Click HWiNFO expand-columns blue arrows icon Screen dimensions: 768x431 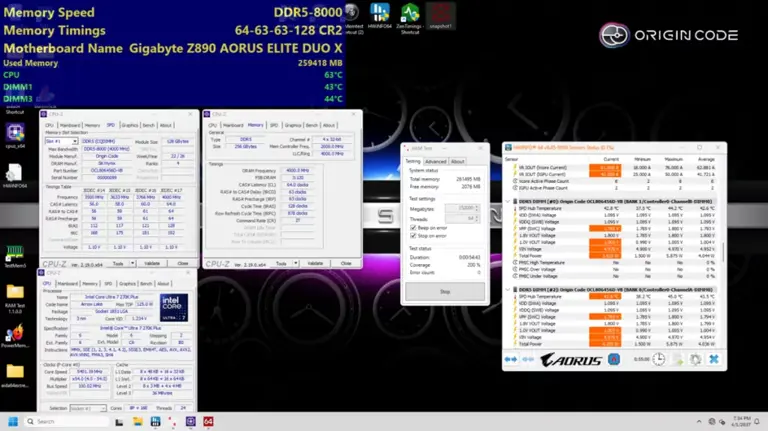[x=511, y=359]
